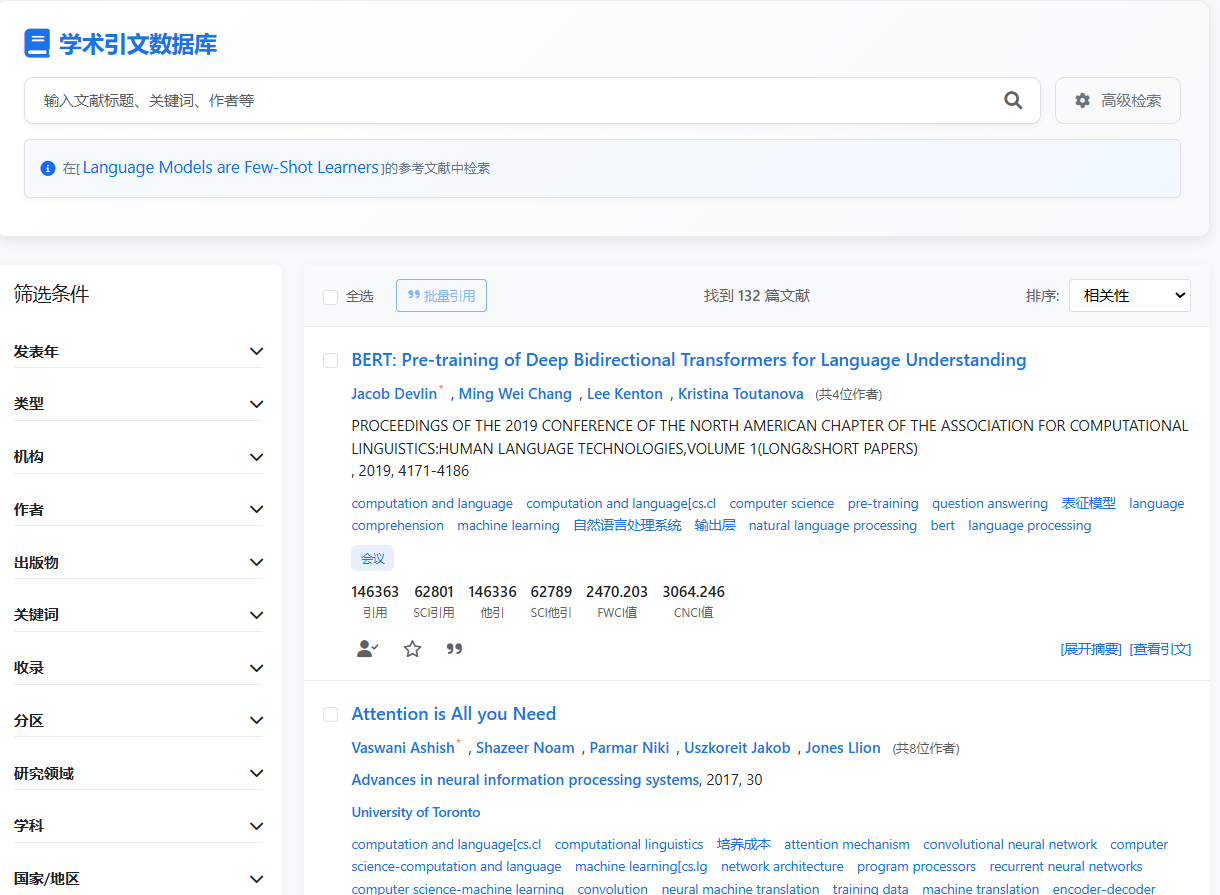This screenshot has width=1220, height=895.
Task: Toggle the 全选 select-all checkbox
Action: coord(331,296)
